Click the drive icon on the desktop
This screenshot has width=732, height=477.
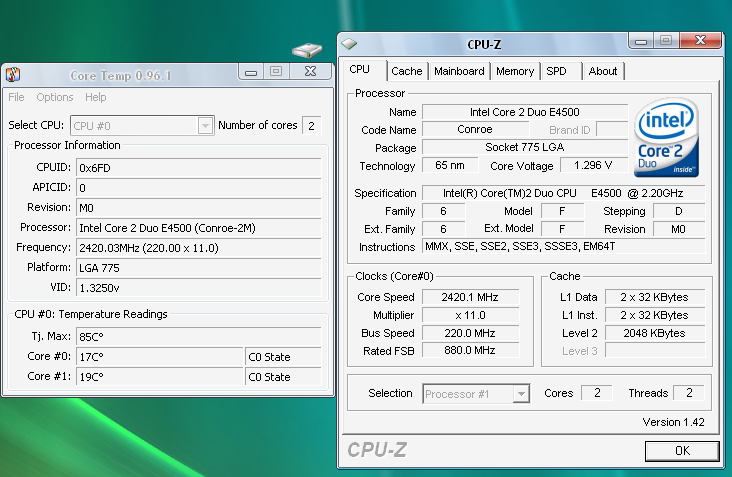pyautogui.click(x=307, y=50)
